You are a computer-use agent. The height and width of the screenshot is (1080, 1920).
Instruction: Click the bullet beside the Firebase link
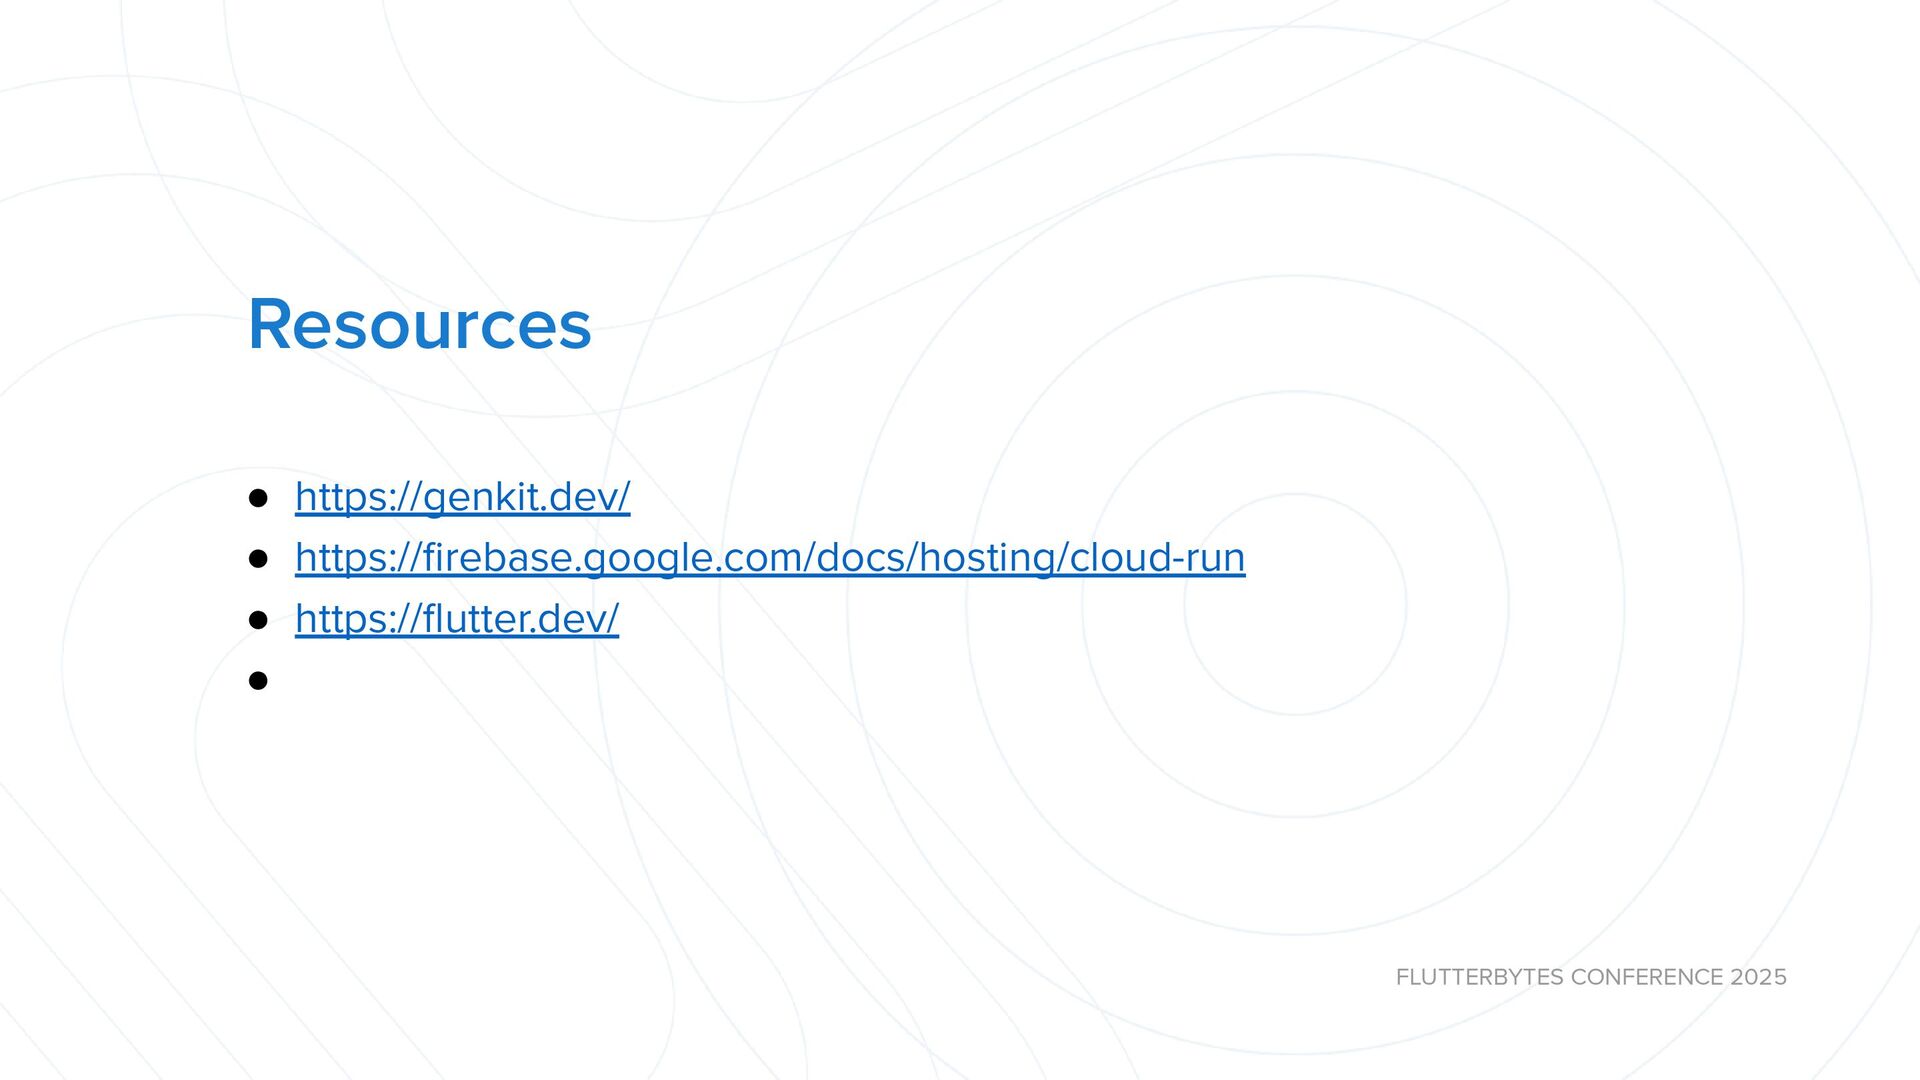(x=258, y=559)
